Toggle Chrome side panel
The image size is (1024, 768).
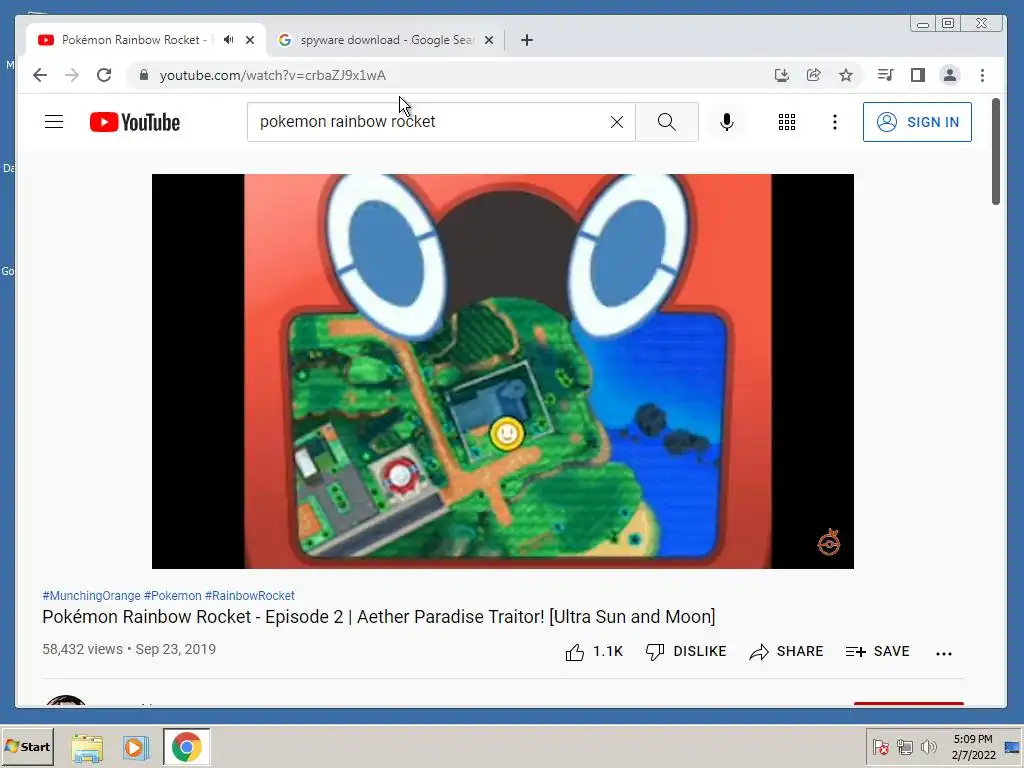[918, 75]
